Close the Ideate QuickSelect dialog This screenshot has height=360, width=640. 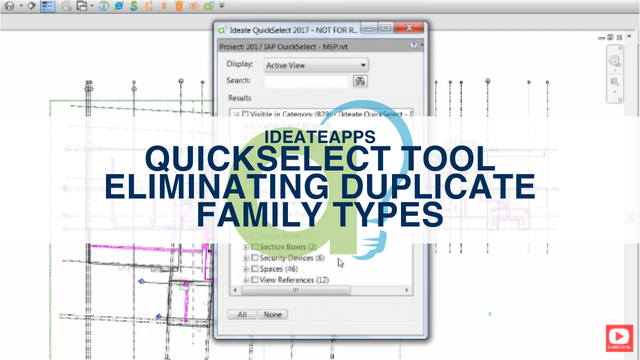(409, 27)
